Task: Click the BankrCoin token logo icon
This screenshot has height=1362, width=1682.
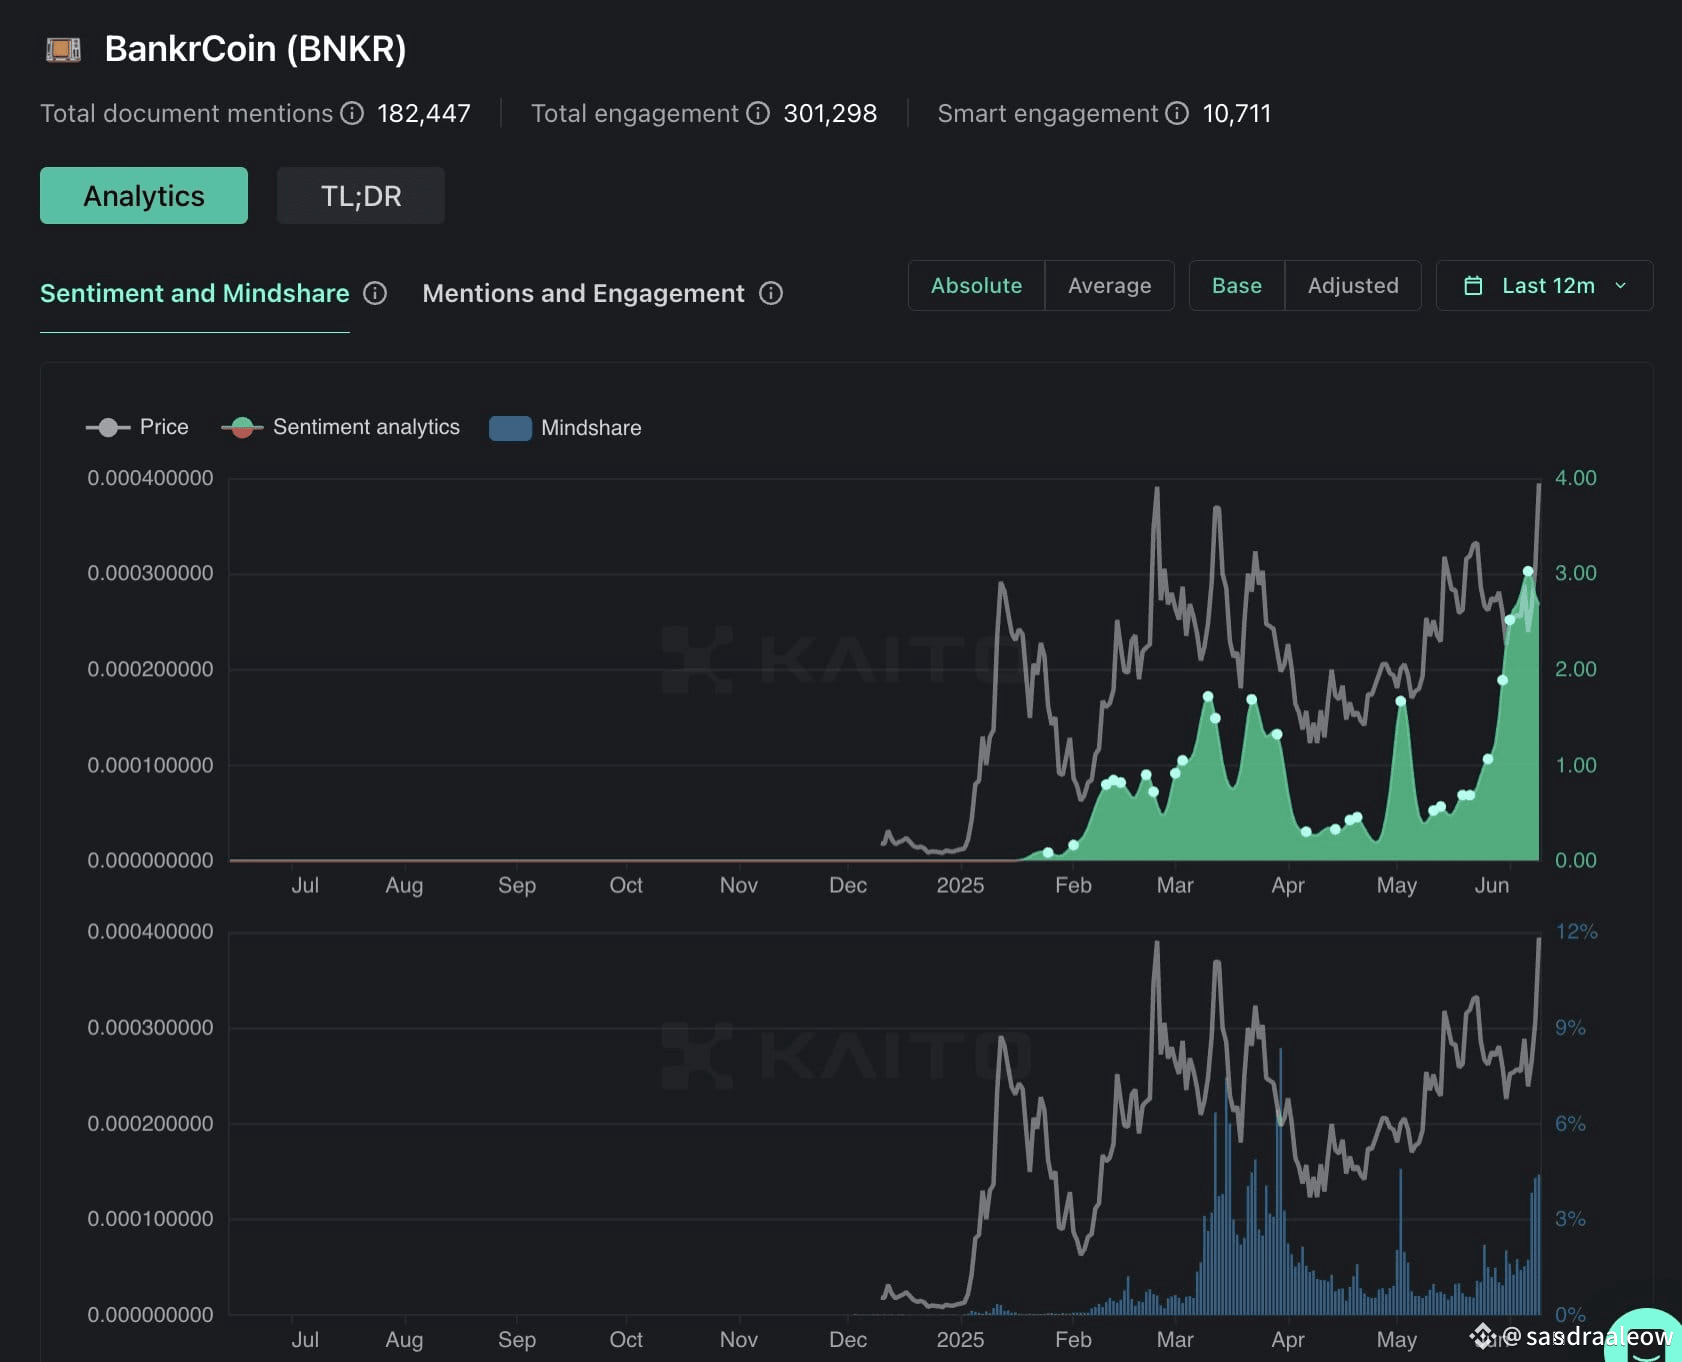Action: [x=64, y=49]
